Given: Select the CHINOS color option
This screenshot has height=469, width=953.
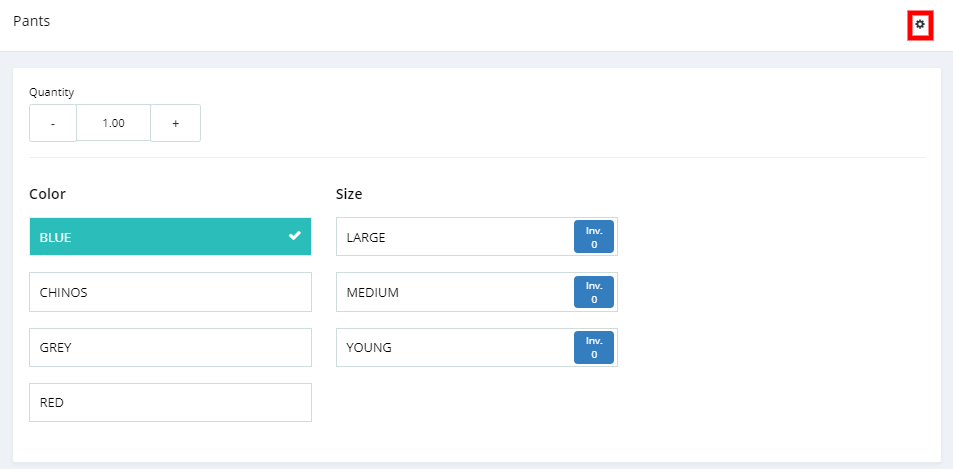Looking at the screenshot, I should click(170, 292).
